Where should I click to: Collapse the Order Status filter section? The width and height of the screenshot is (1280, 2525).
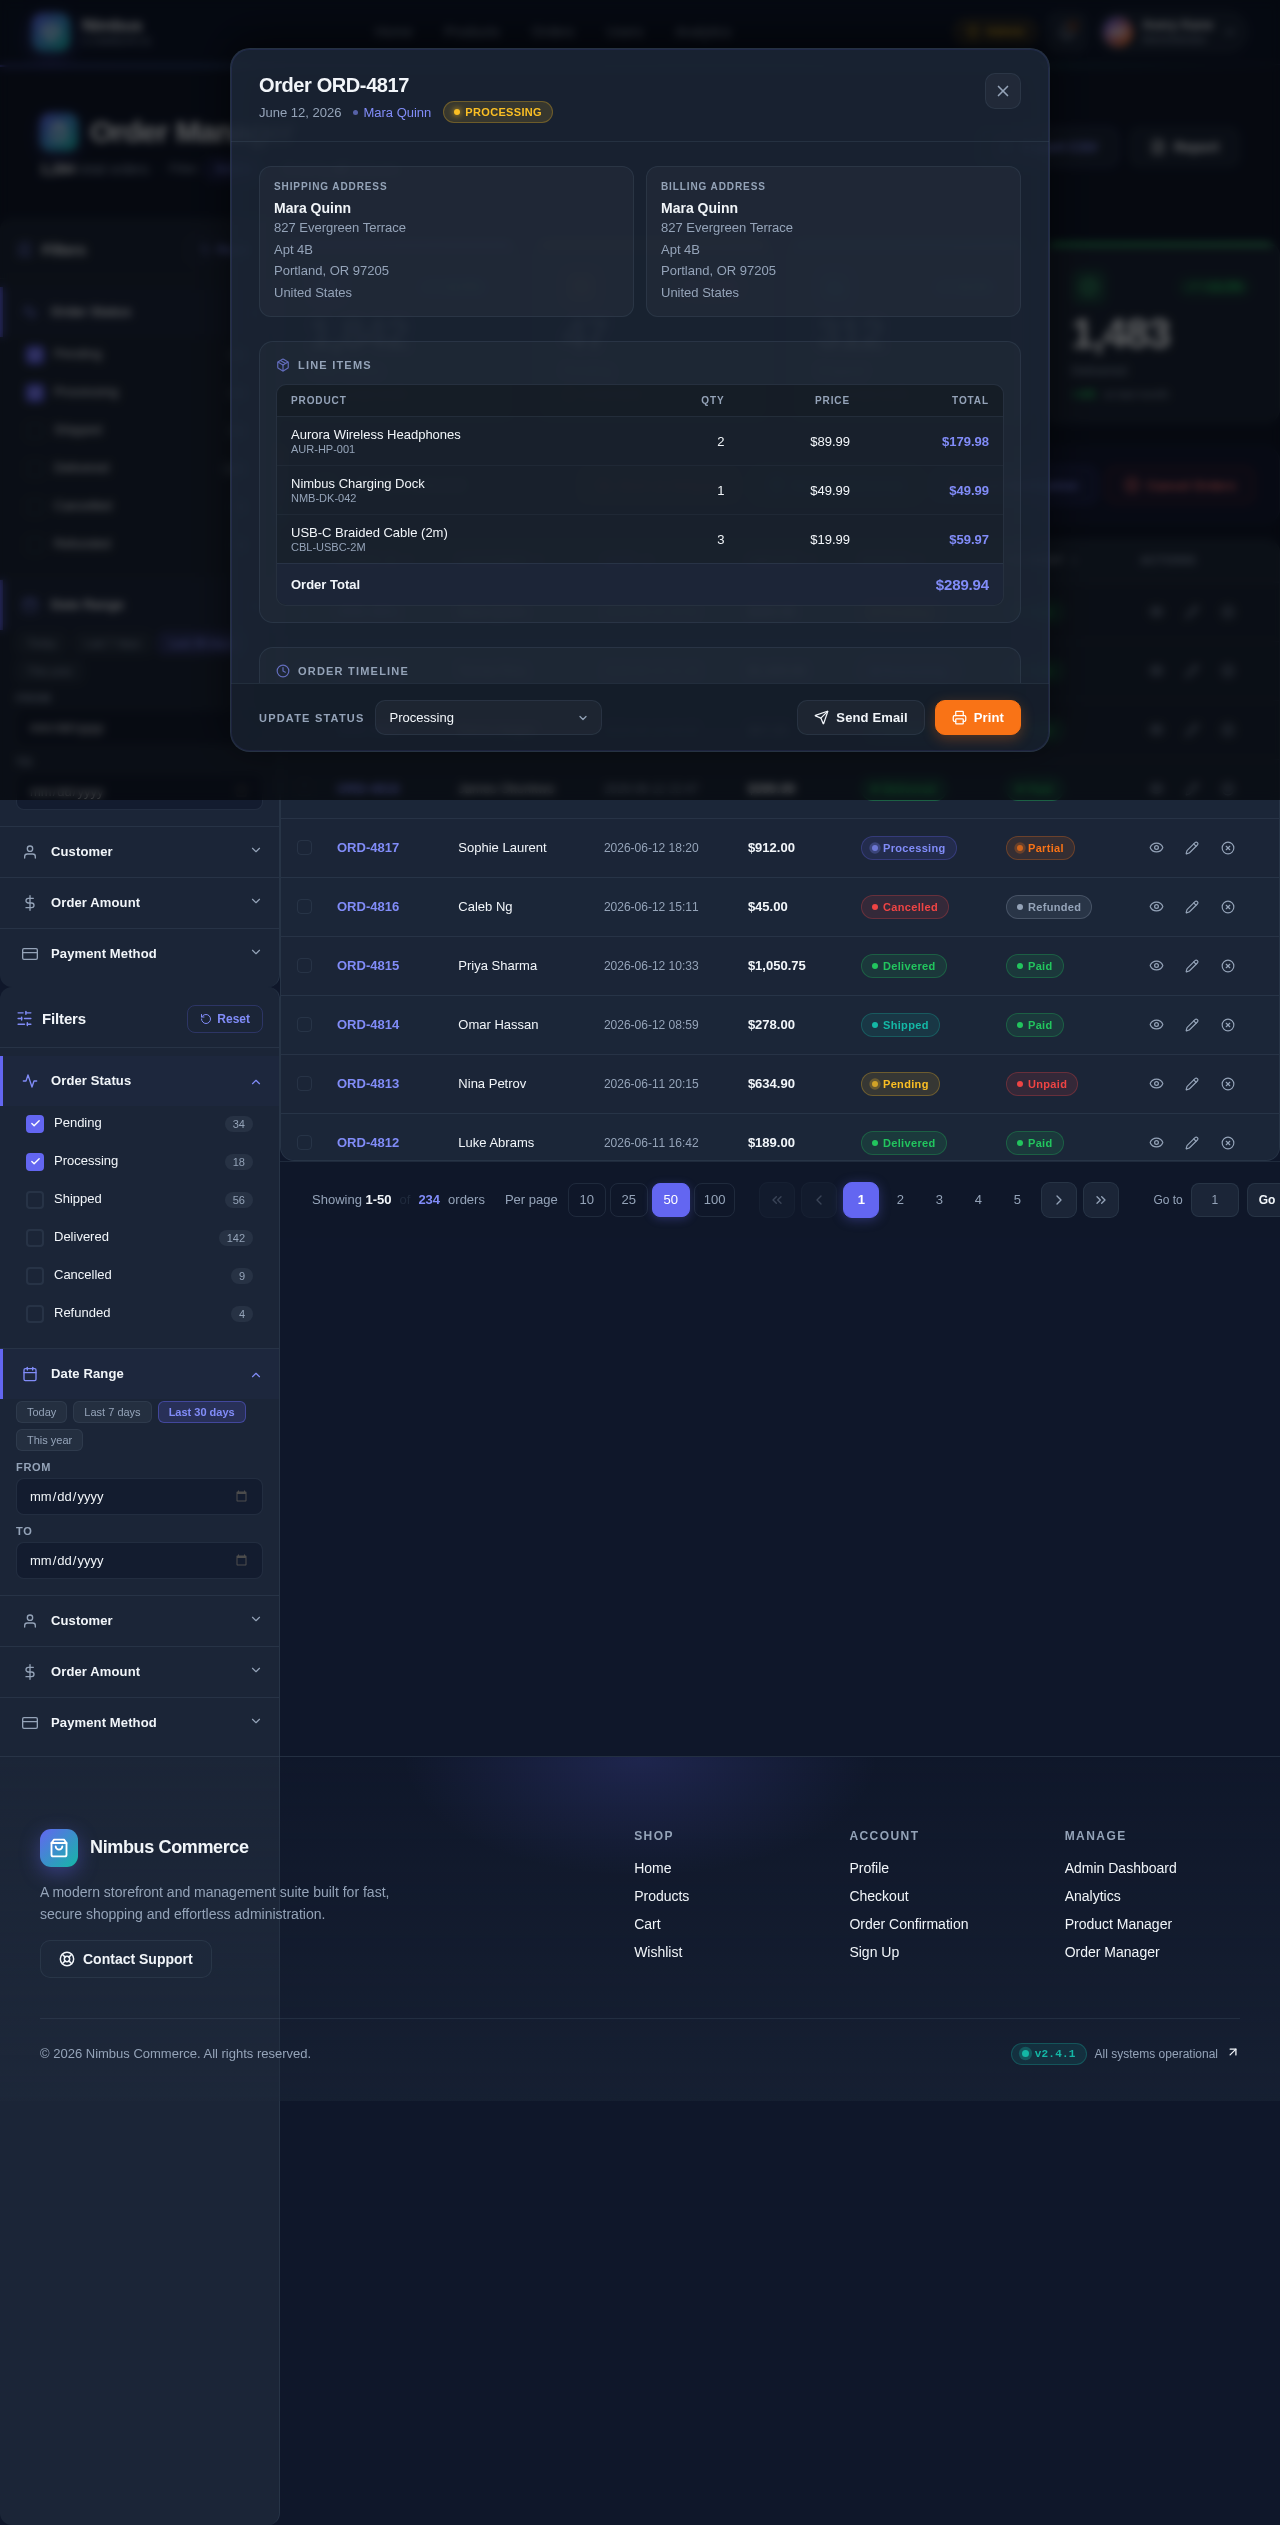click(x=140, y=1081)
